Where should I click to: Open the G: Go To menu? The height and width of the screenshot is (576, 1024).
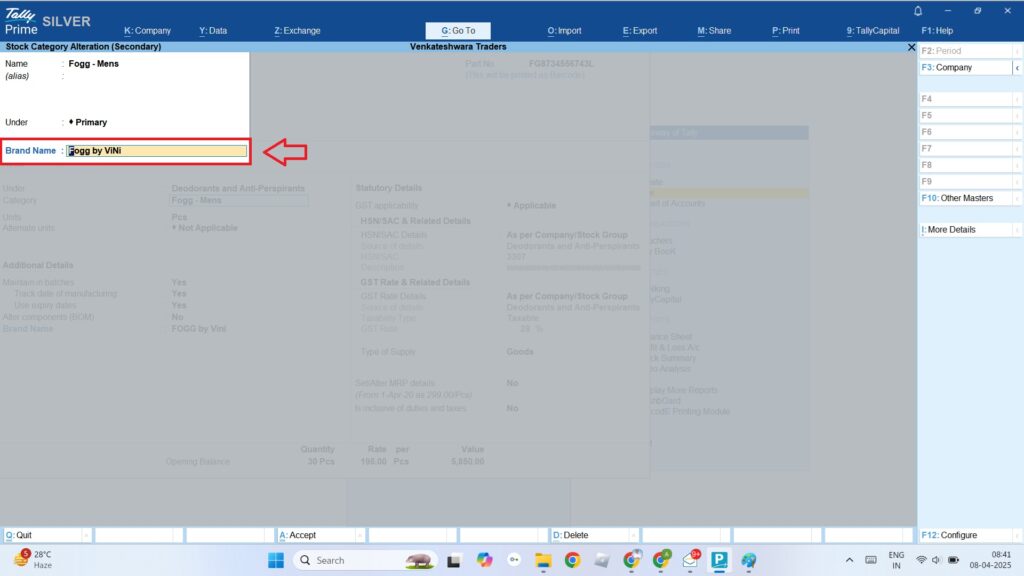[458, 30]
